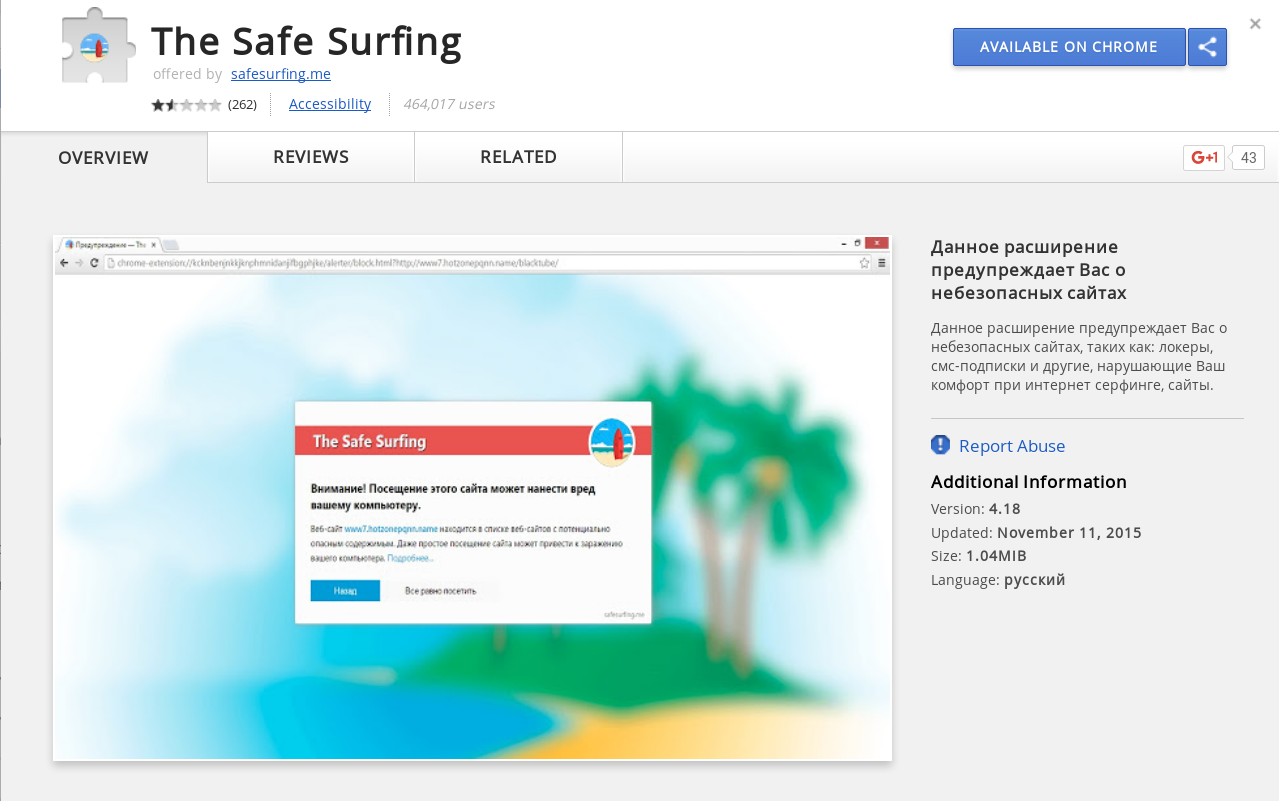Image resolution: width=1279 pixels, height=801 pixels.
Task: Click the Updated November 11, 2015 text
Action: (x=1036, y=532)
